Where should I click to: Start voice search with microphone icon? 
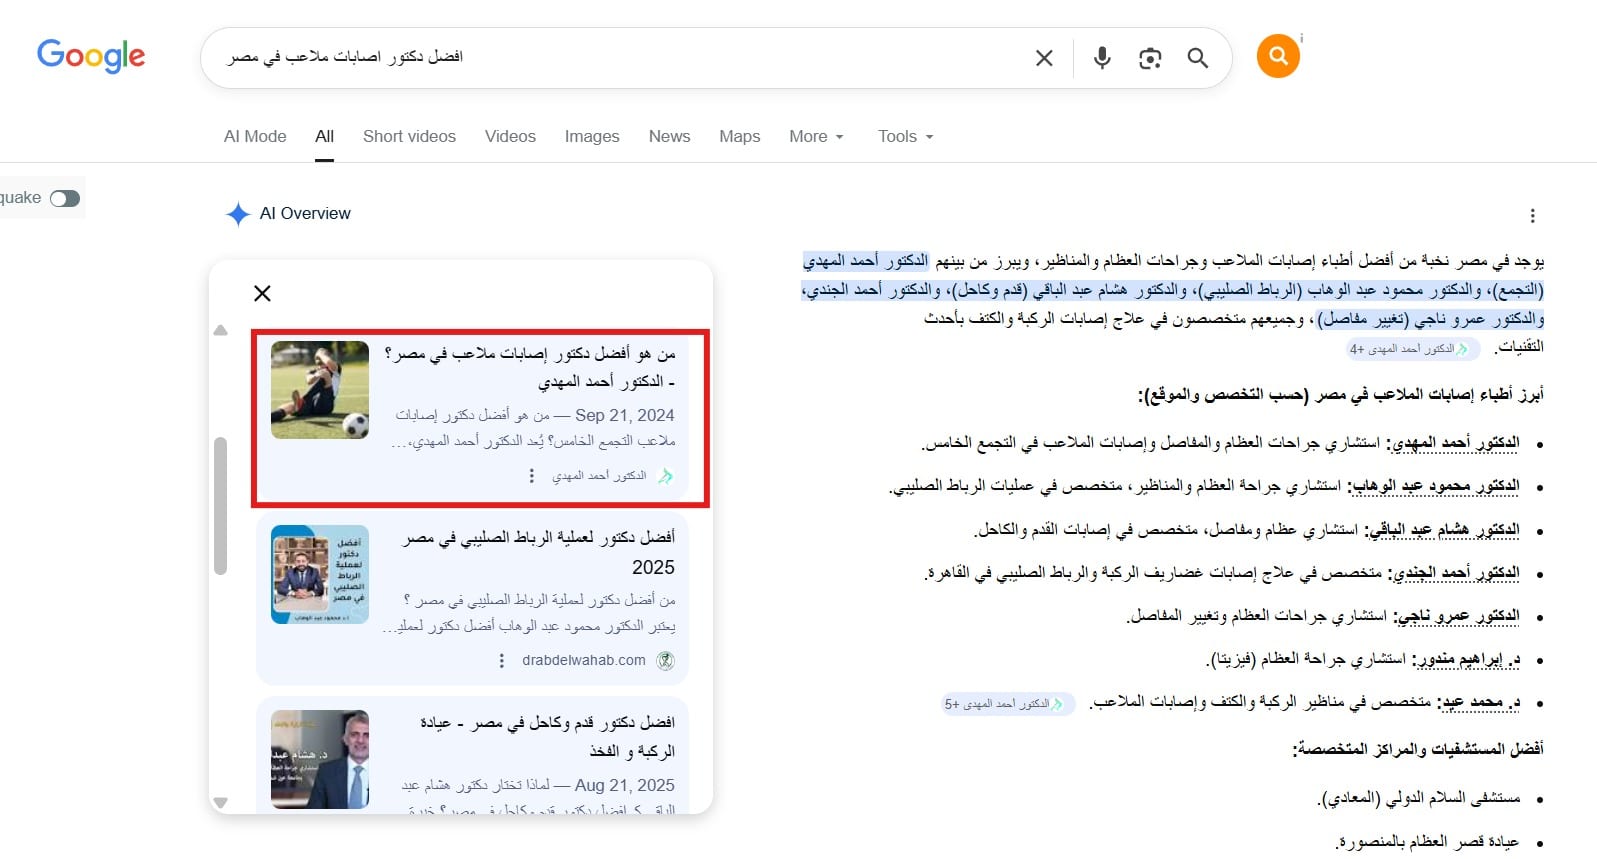tap(1101, 58)
